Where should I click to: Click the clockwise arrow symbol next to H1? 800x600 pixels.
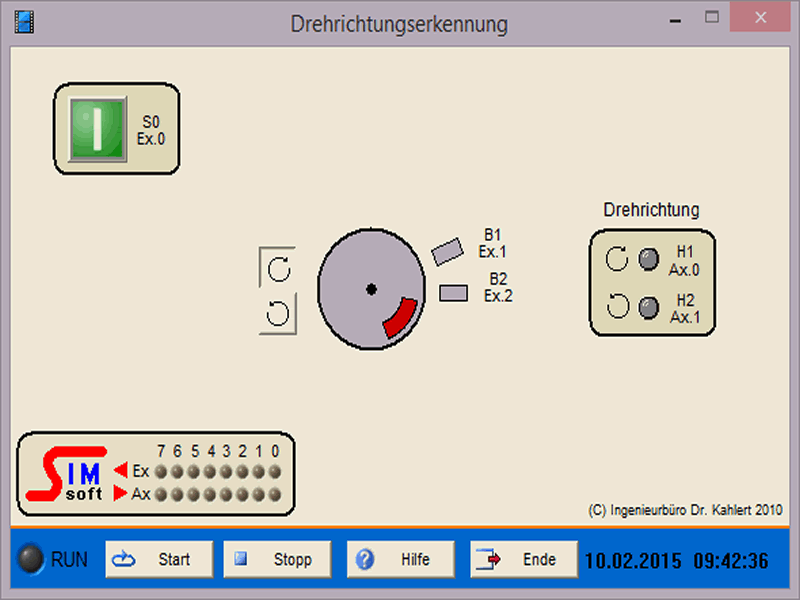(x=617, y=260)
